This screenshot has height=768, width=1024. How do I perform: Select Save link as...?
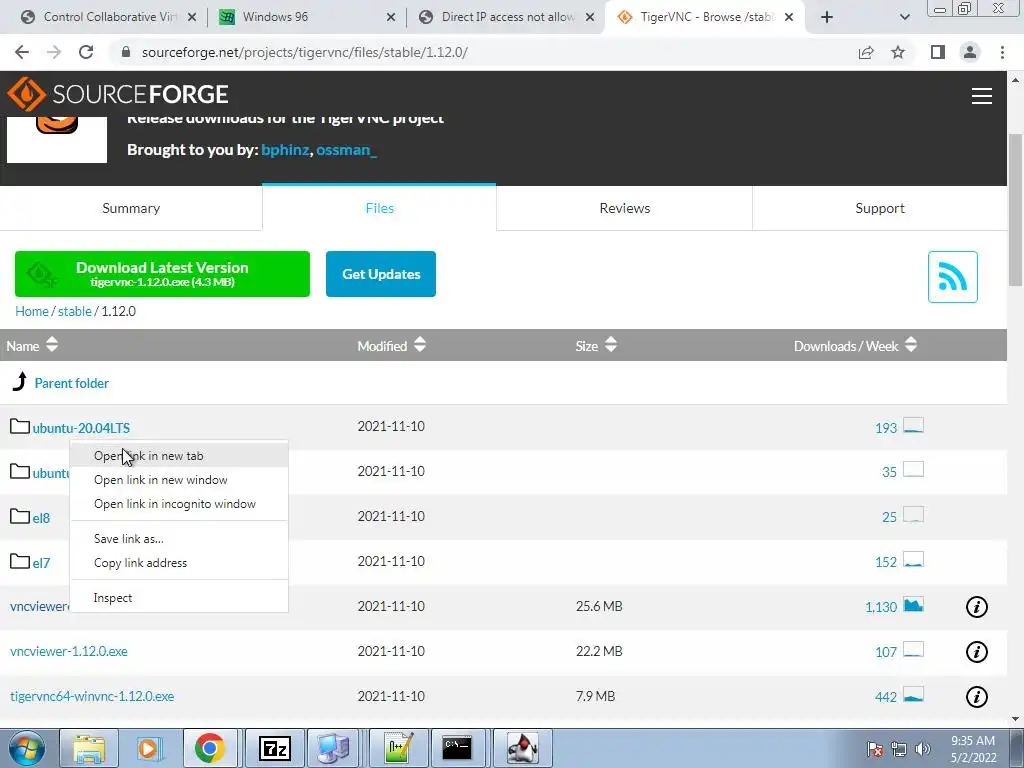coord(179,539)
